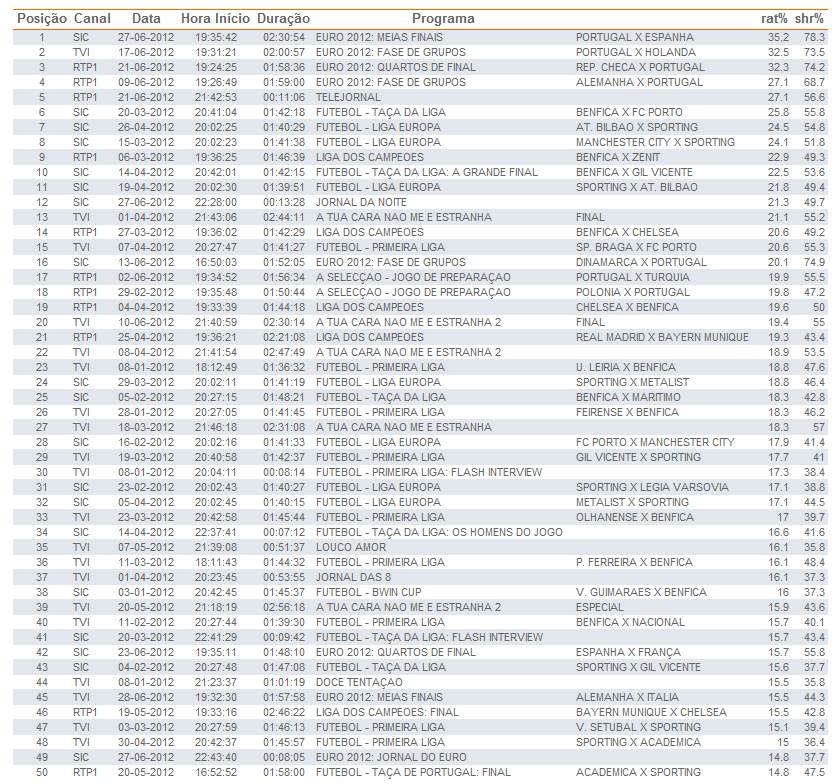Click the Posição column header
The width and height of the screenshot is (838, 784).
pos(42,18)
